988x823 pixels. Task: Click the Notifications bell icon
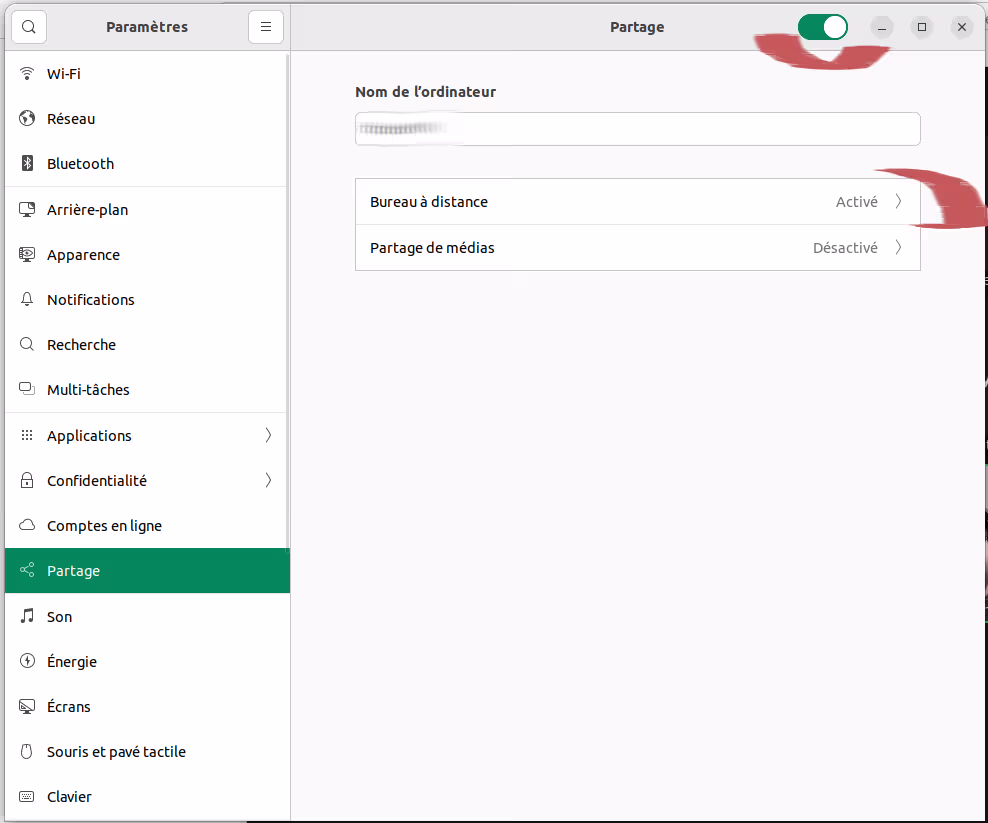point(27,300)
